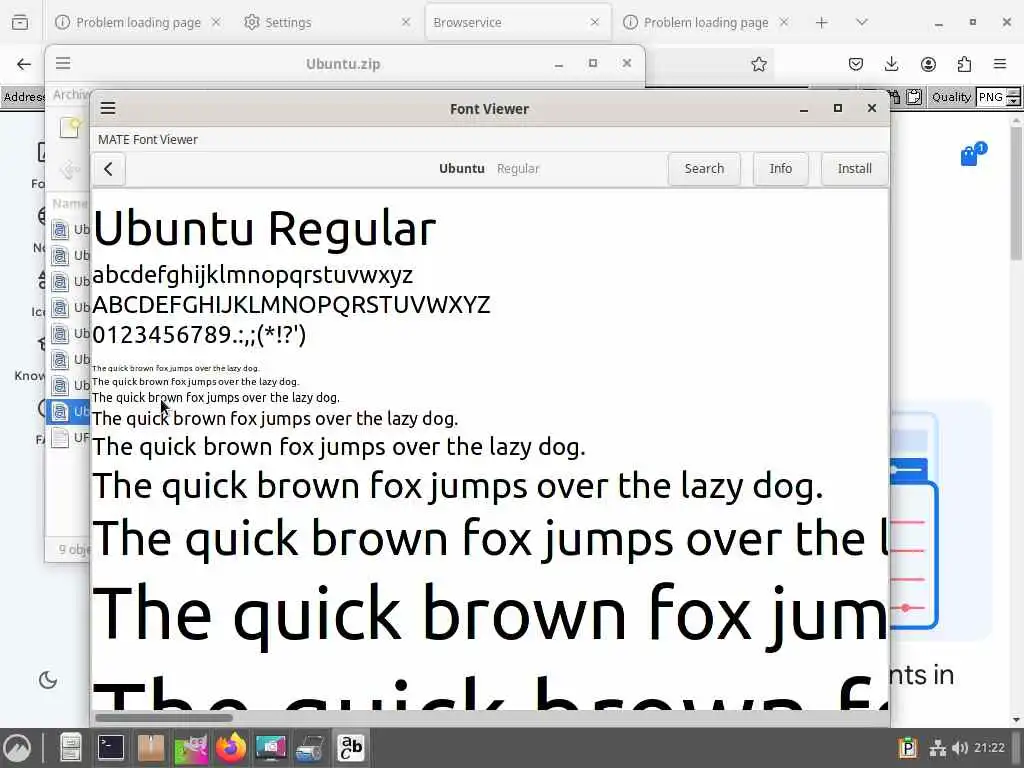1024x768 pixels.
Task: Open a new Firefox tab
Action: point(822,23)
